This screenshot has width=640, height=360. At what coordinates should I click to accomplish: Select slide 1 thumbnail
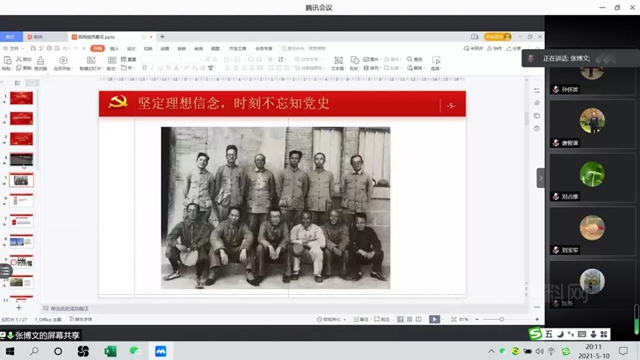click(21, 98)
